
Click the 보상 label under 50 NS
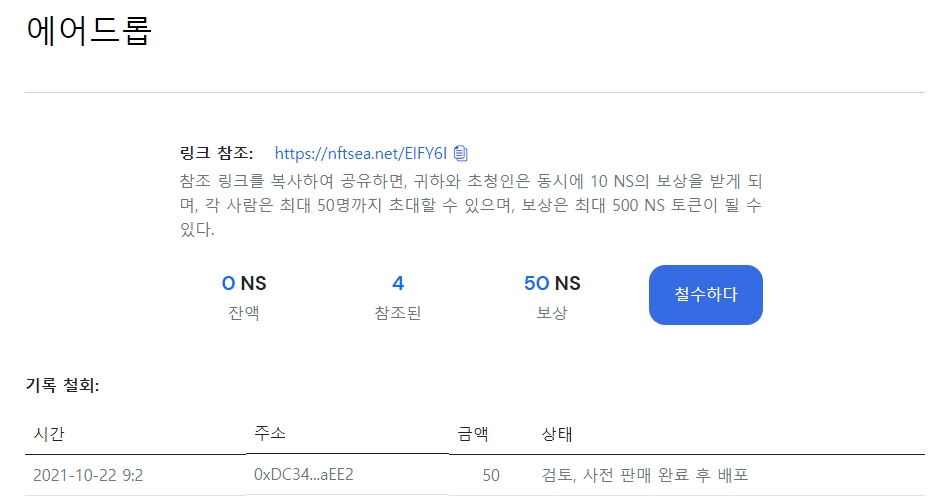coord(552,313)
